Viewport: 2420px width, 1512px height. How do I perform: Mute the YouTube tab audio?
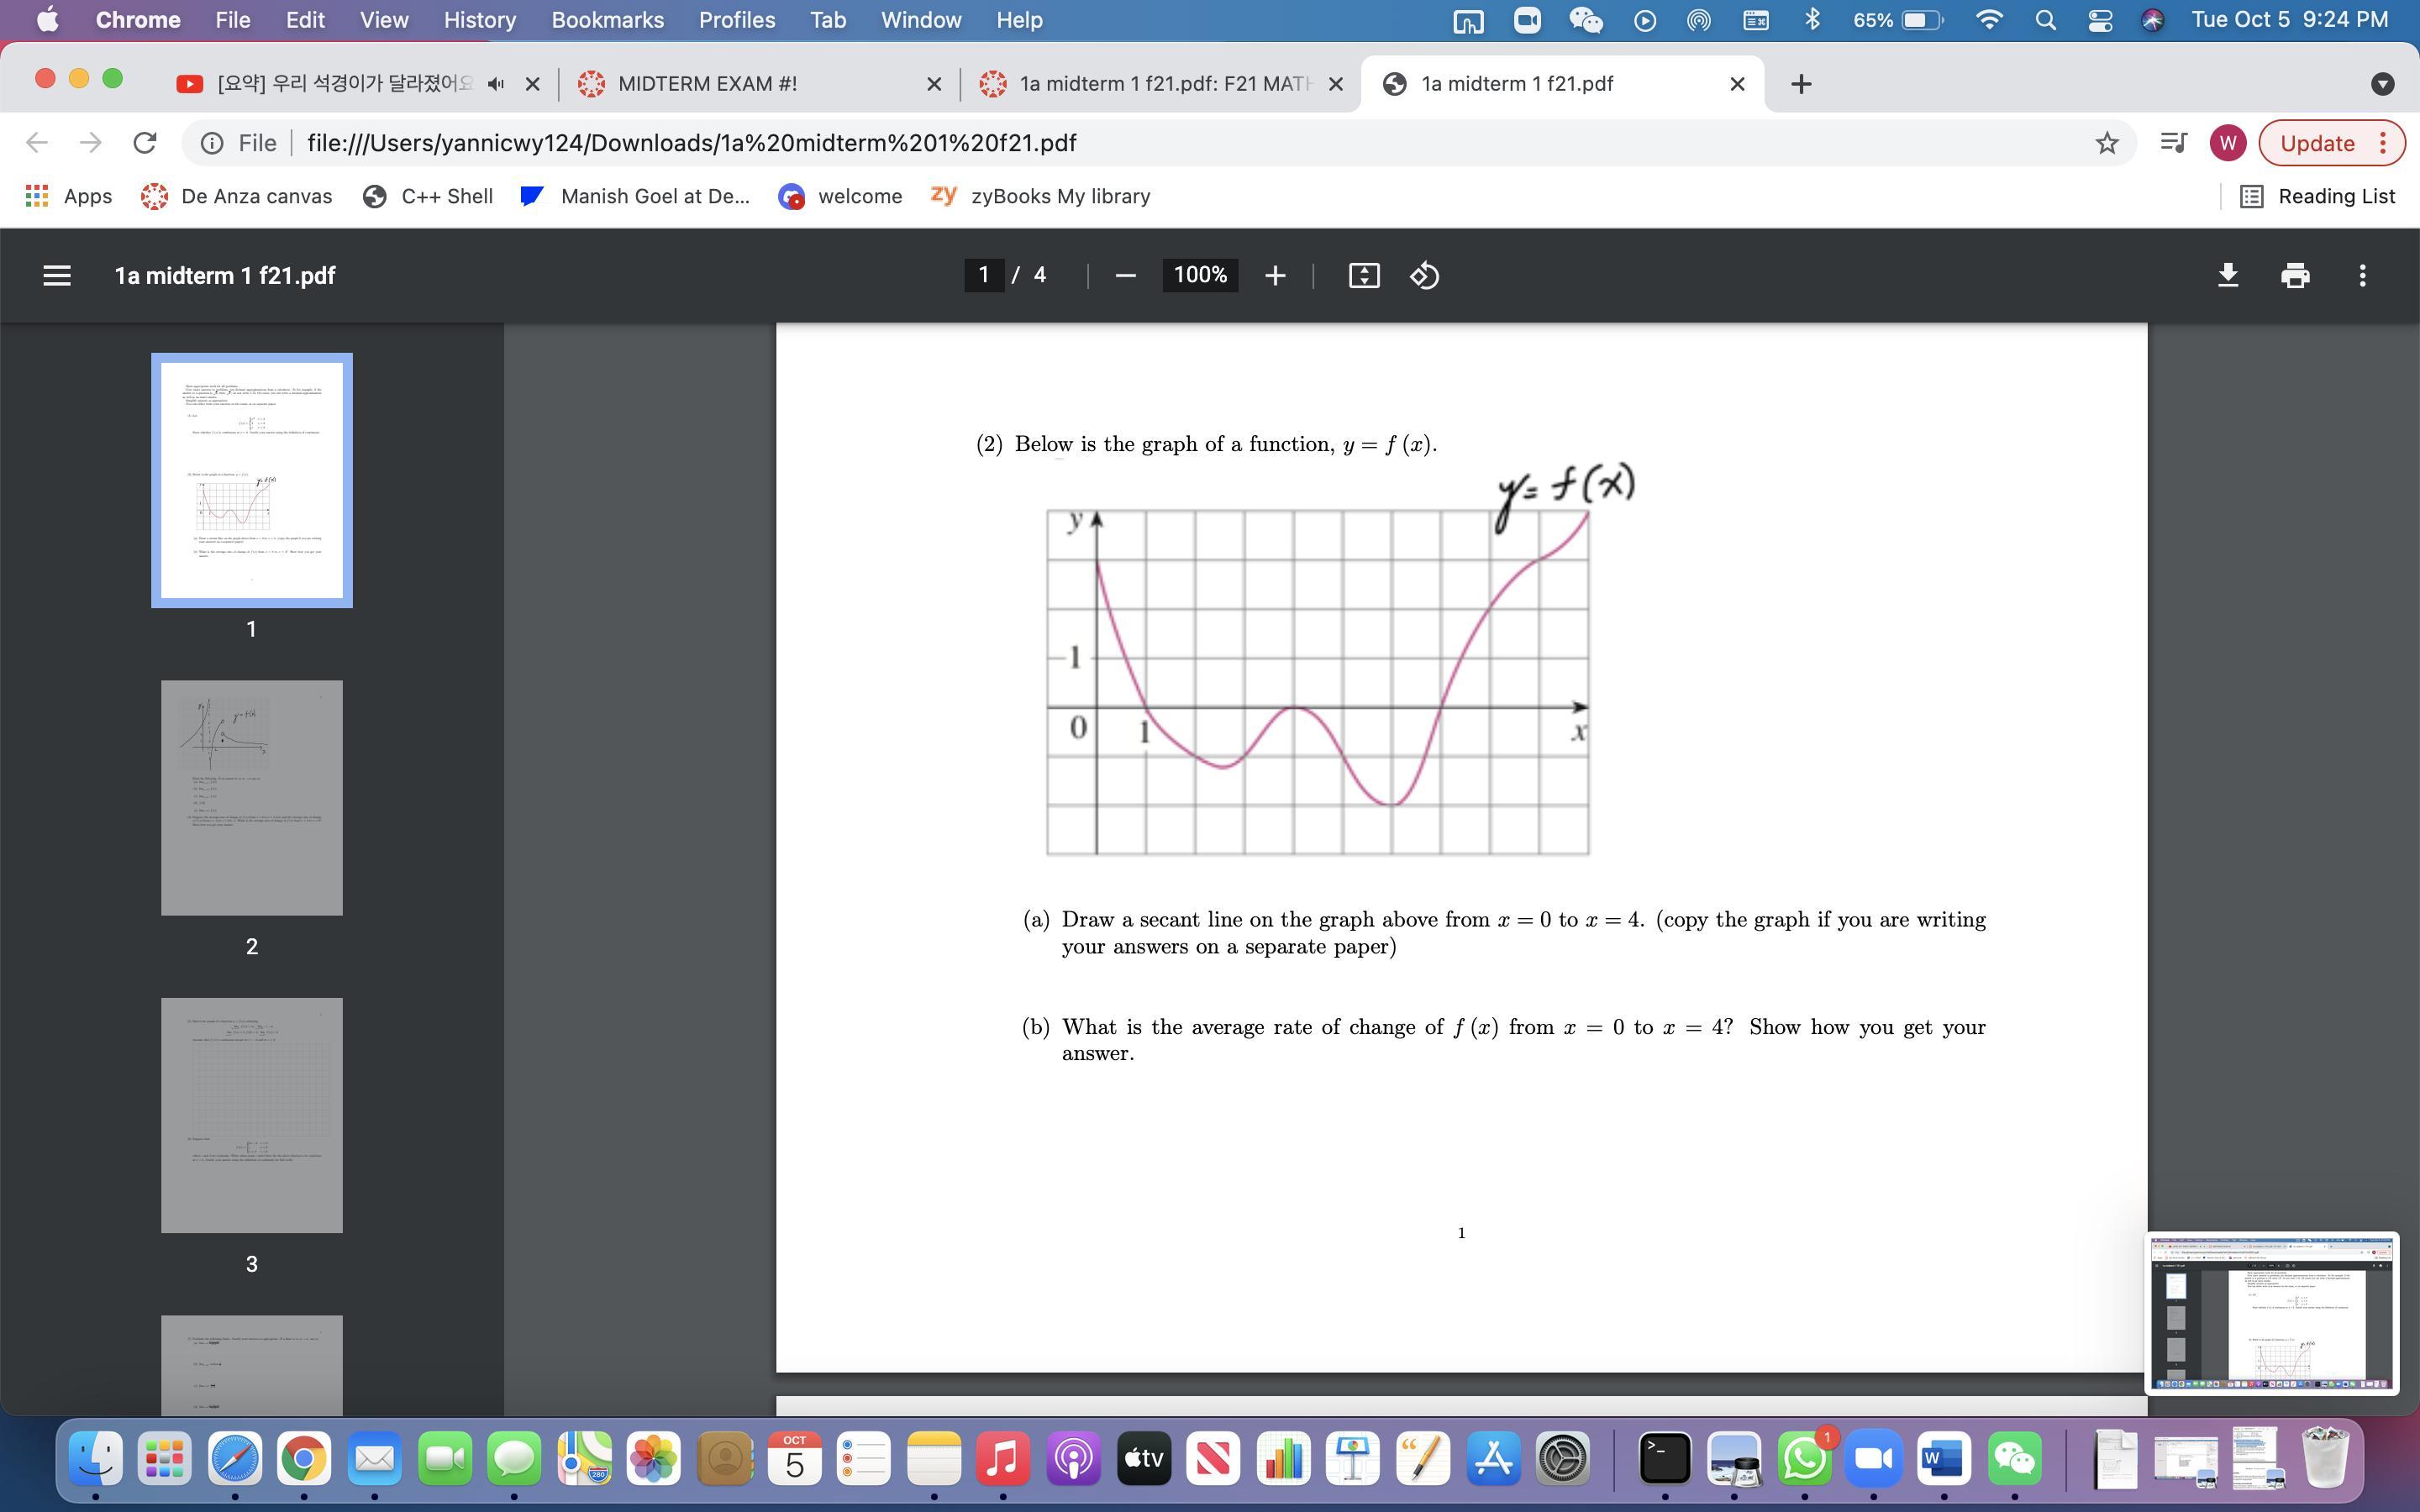point(495,84)
